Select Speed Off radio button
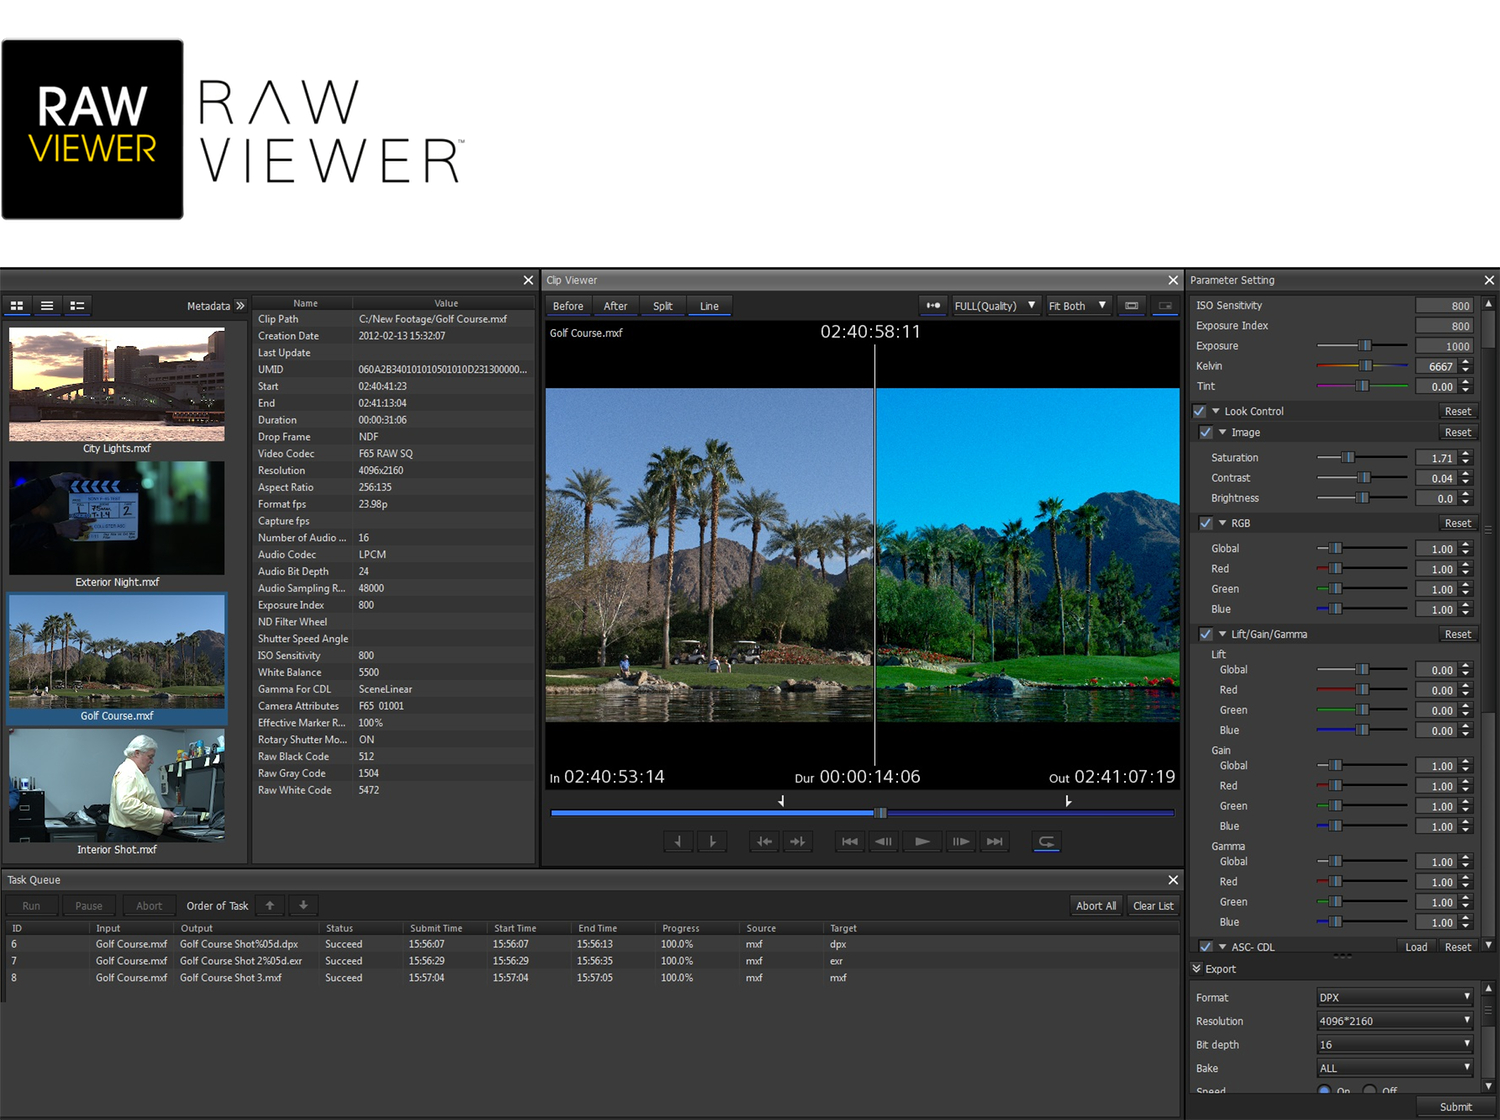 (1370, 1091)
